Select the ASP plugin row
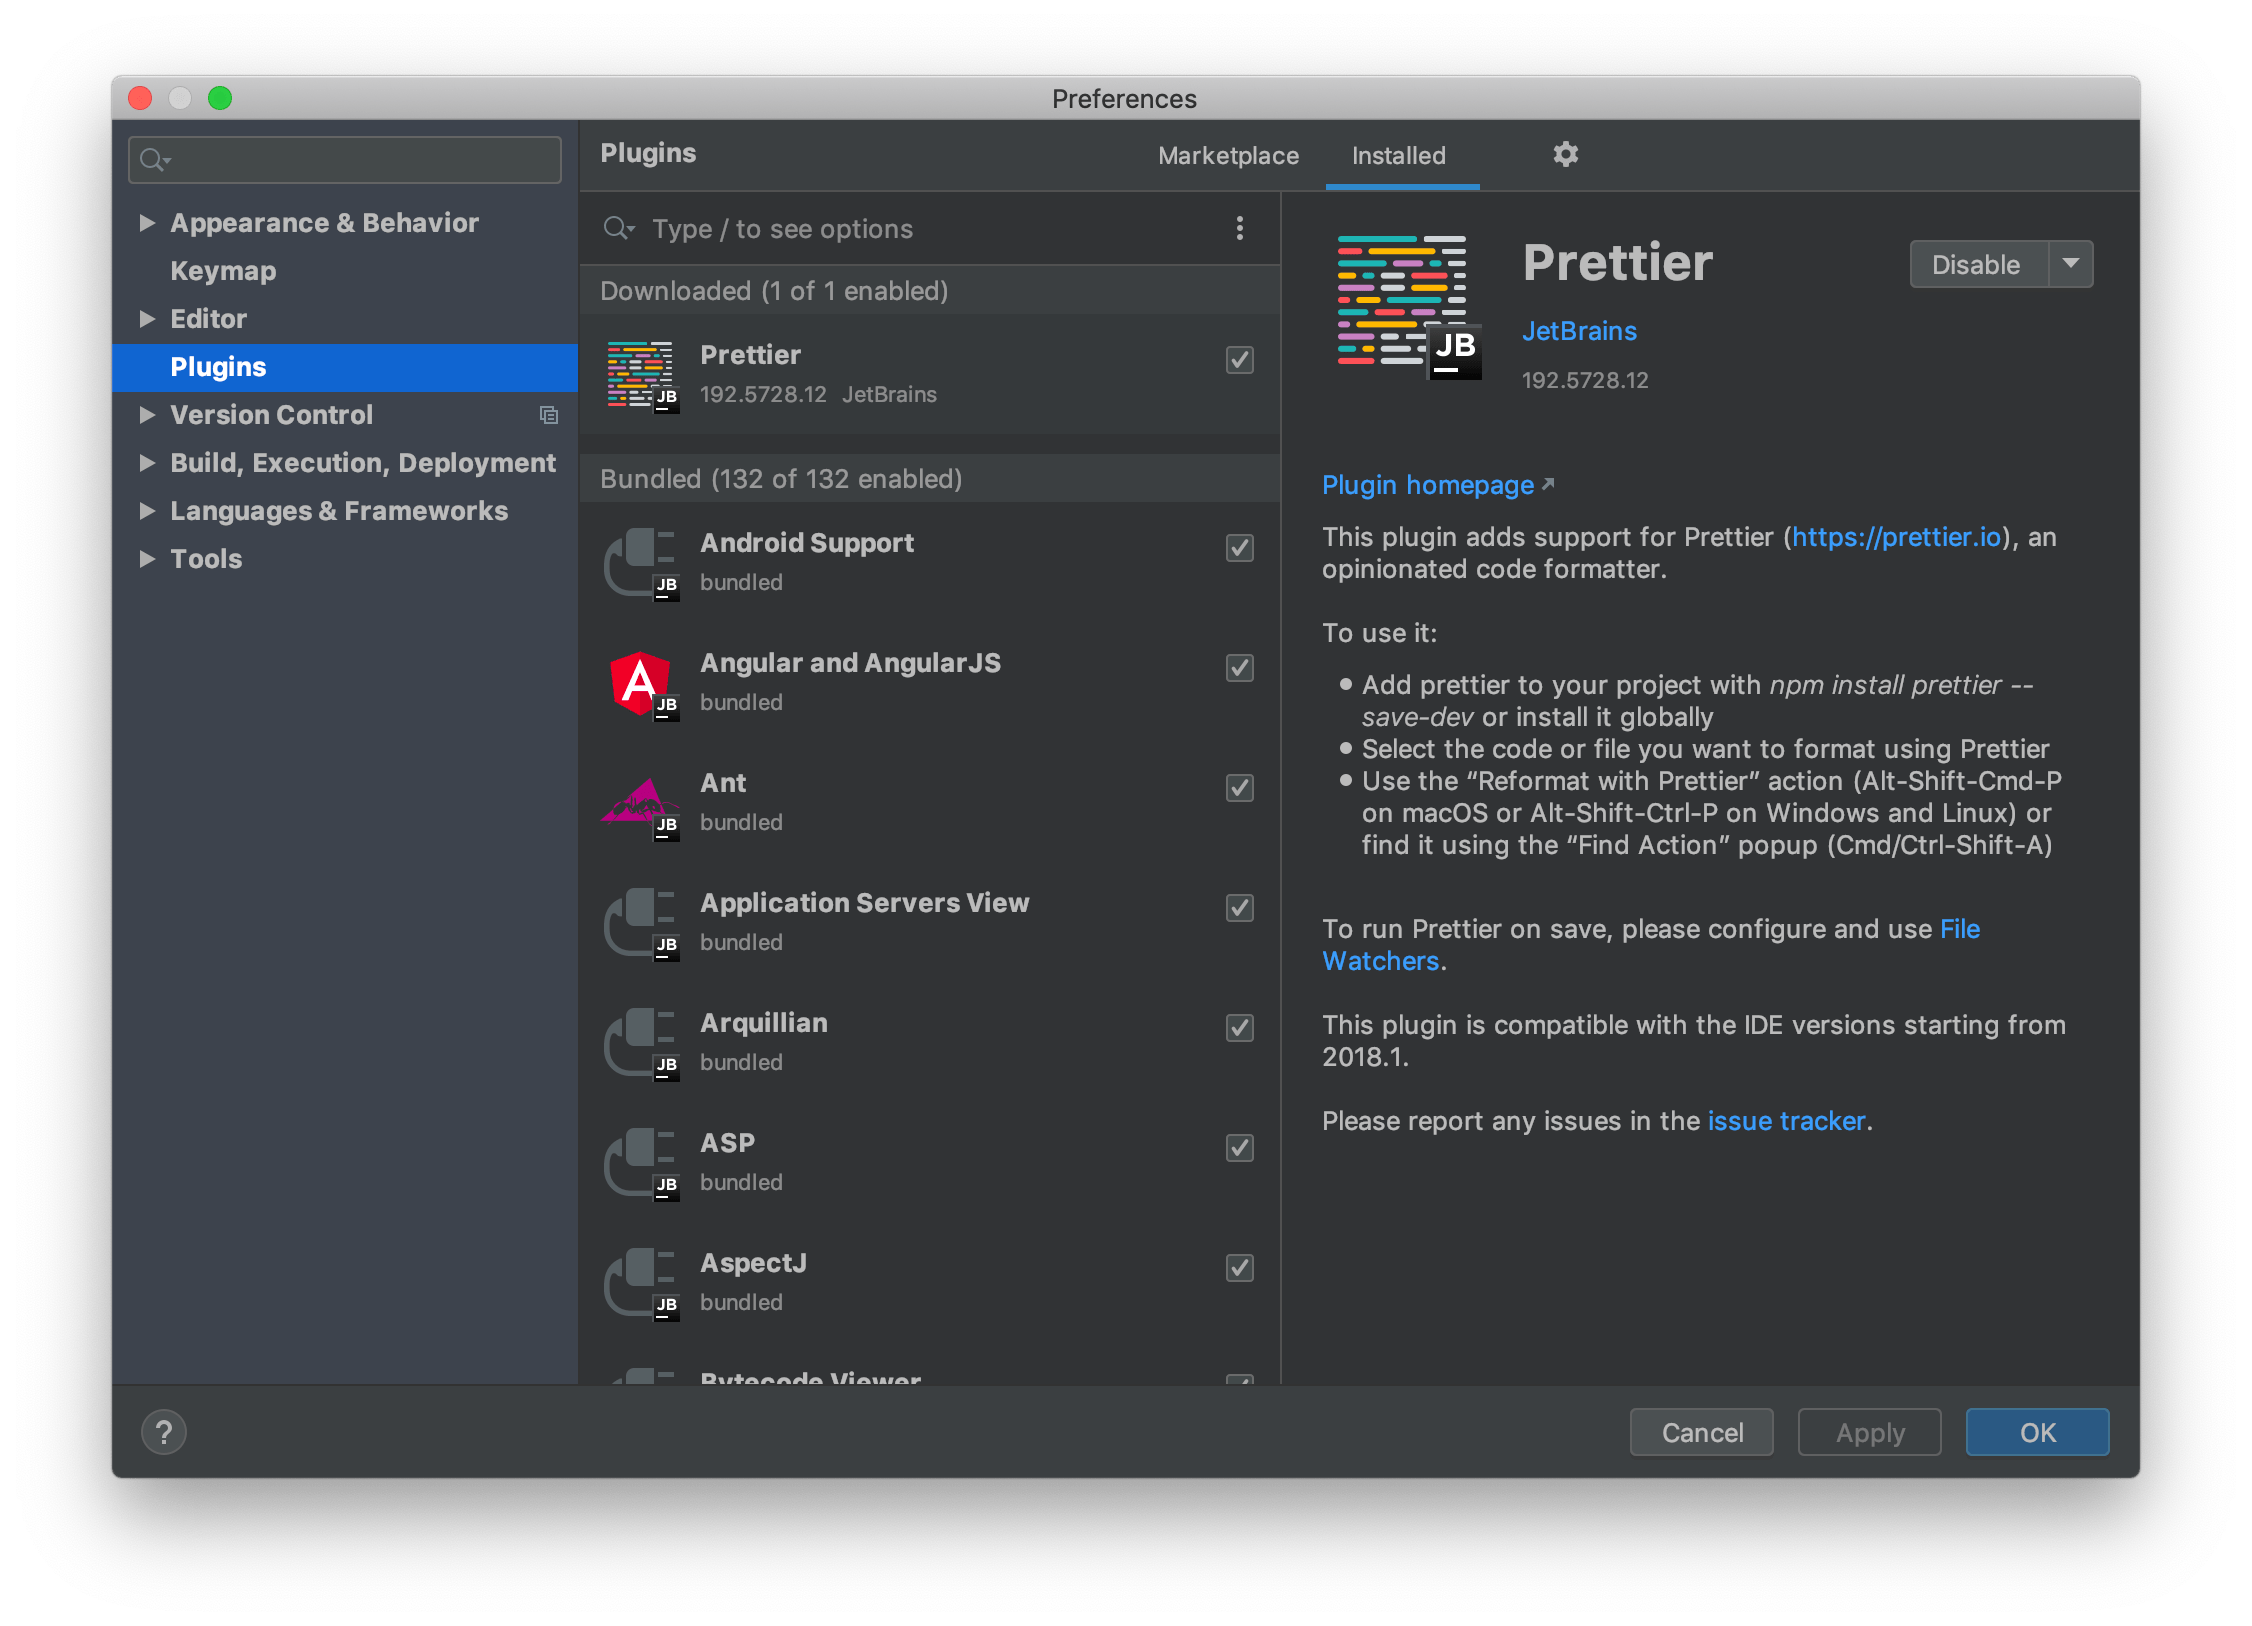 930,1162
